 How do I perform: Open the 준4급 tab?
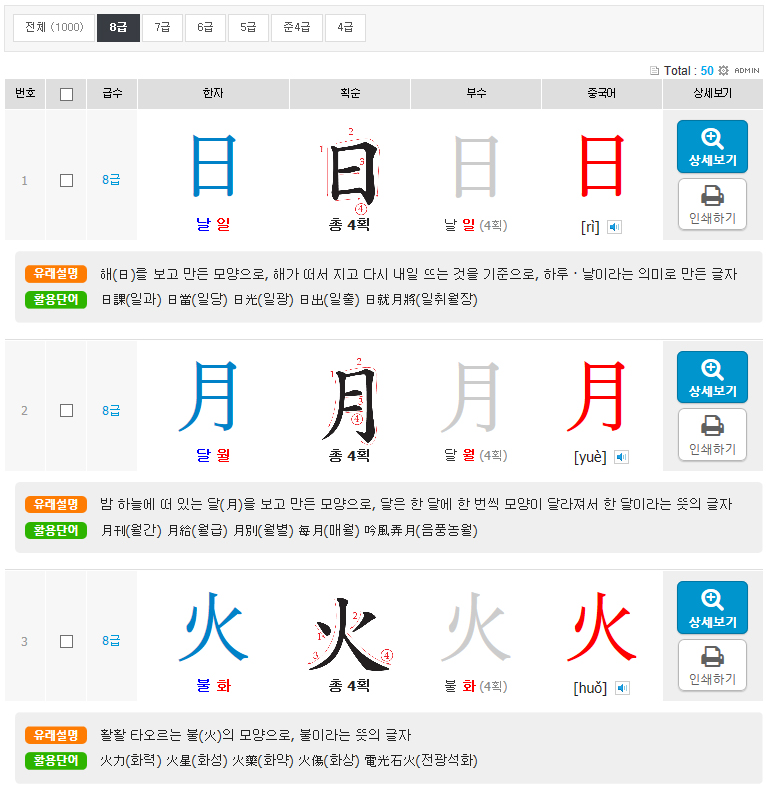coord(296,28)
